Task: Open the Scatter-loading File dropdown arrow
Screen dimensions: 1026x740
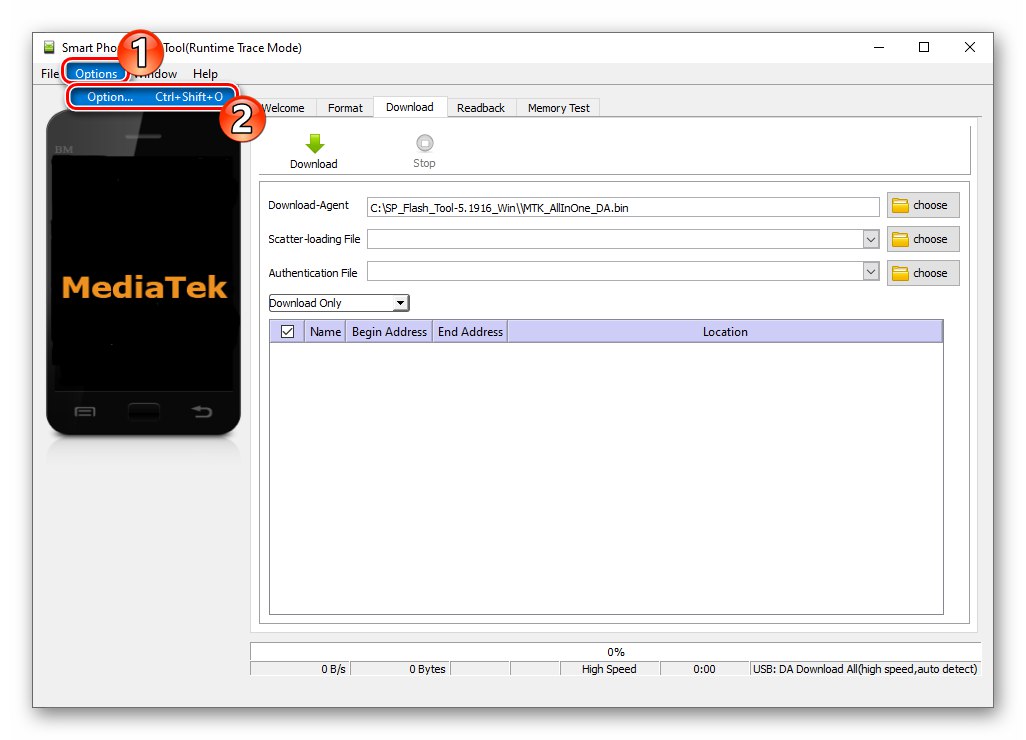Action: point(870,239)
